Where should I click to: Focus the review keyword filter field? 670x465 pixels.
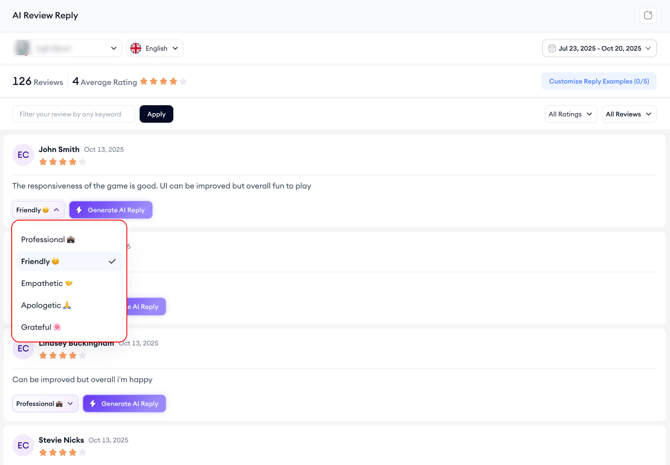coord(72,114)
